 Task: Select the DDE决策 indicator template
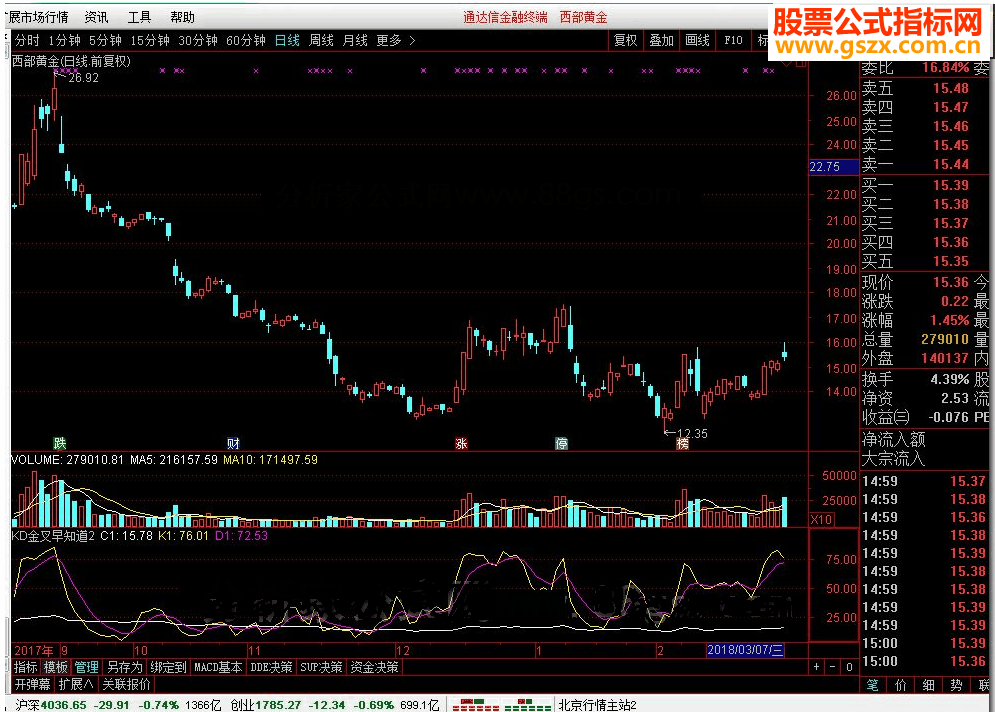pyautogui.click(x=271, y=667)
